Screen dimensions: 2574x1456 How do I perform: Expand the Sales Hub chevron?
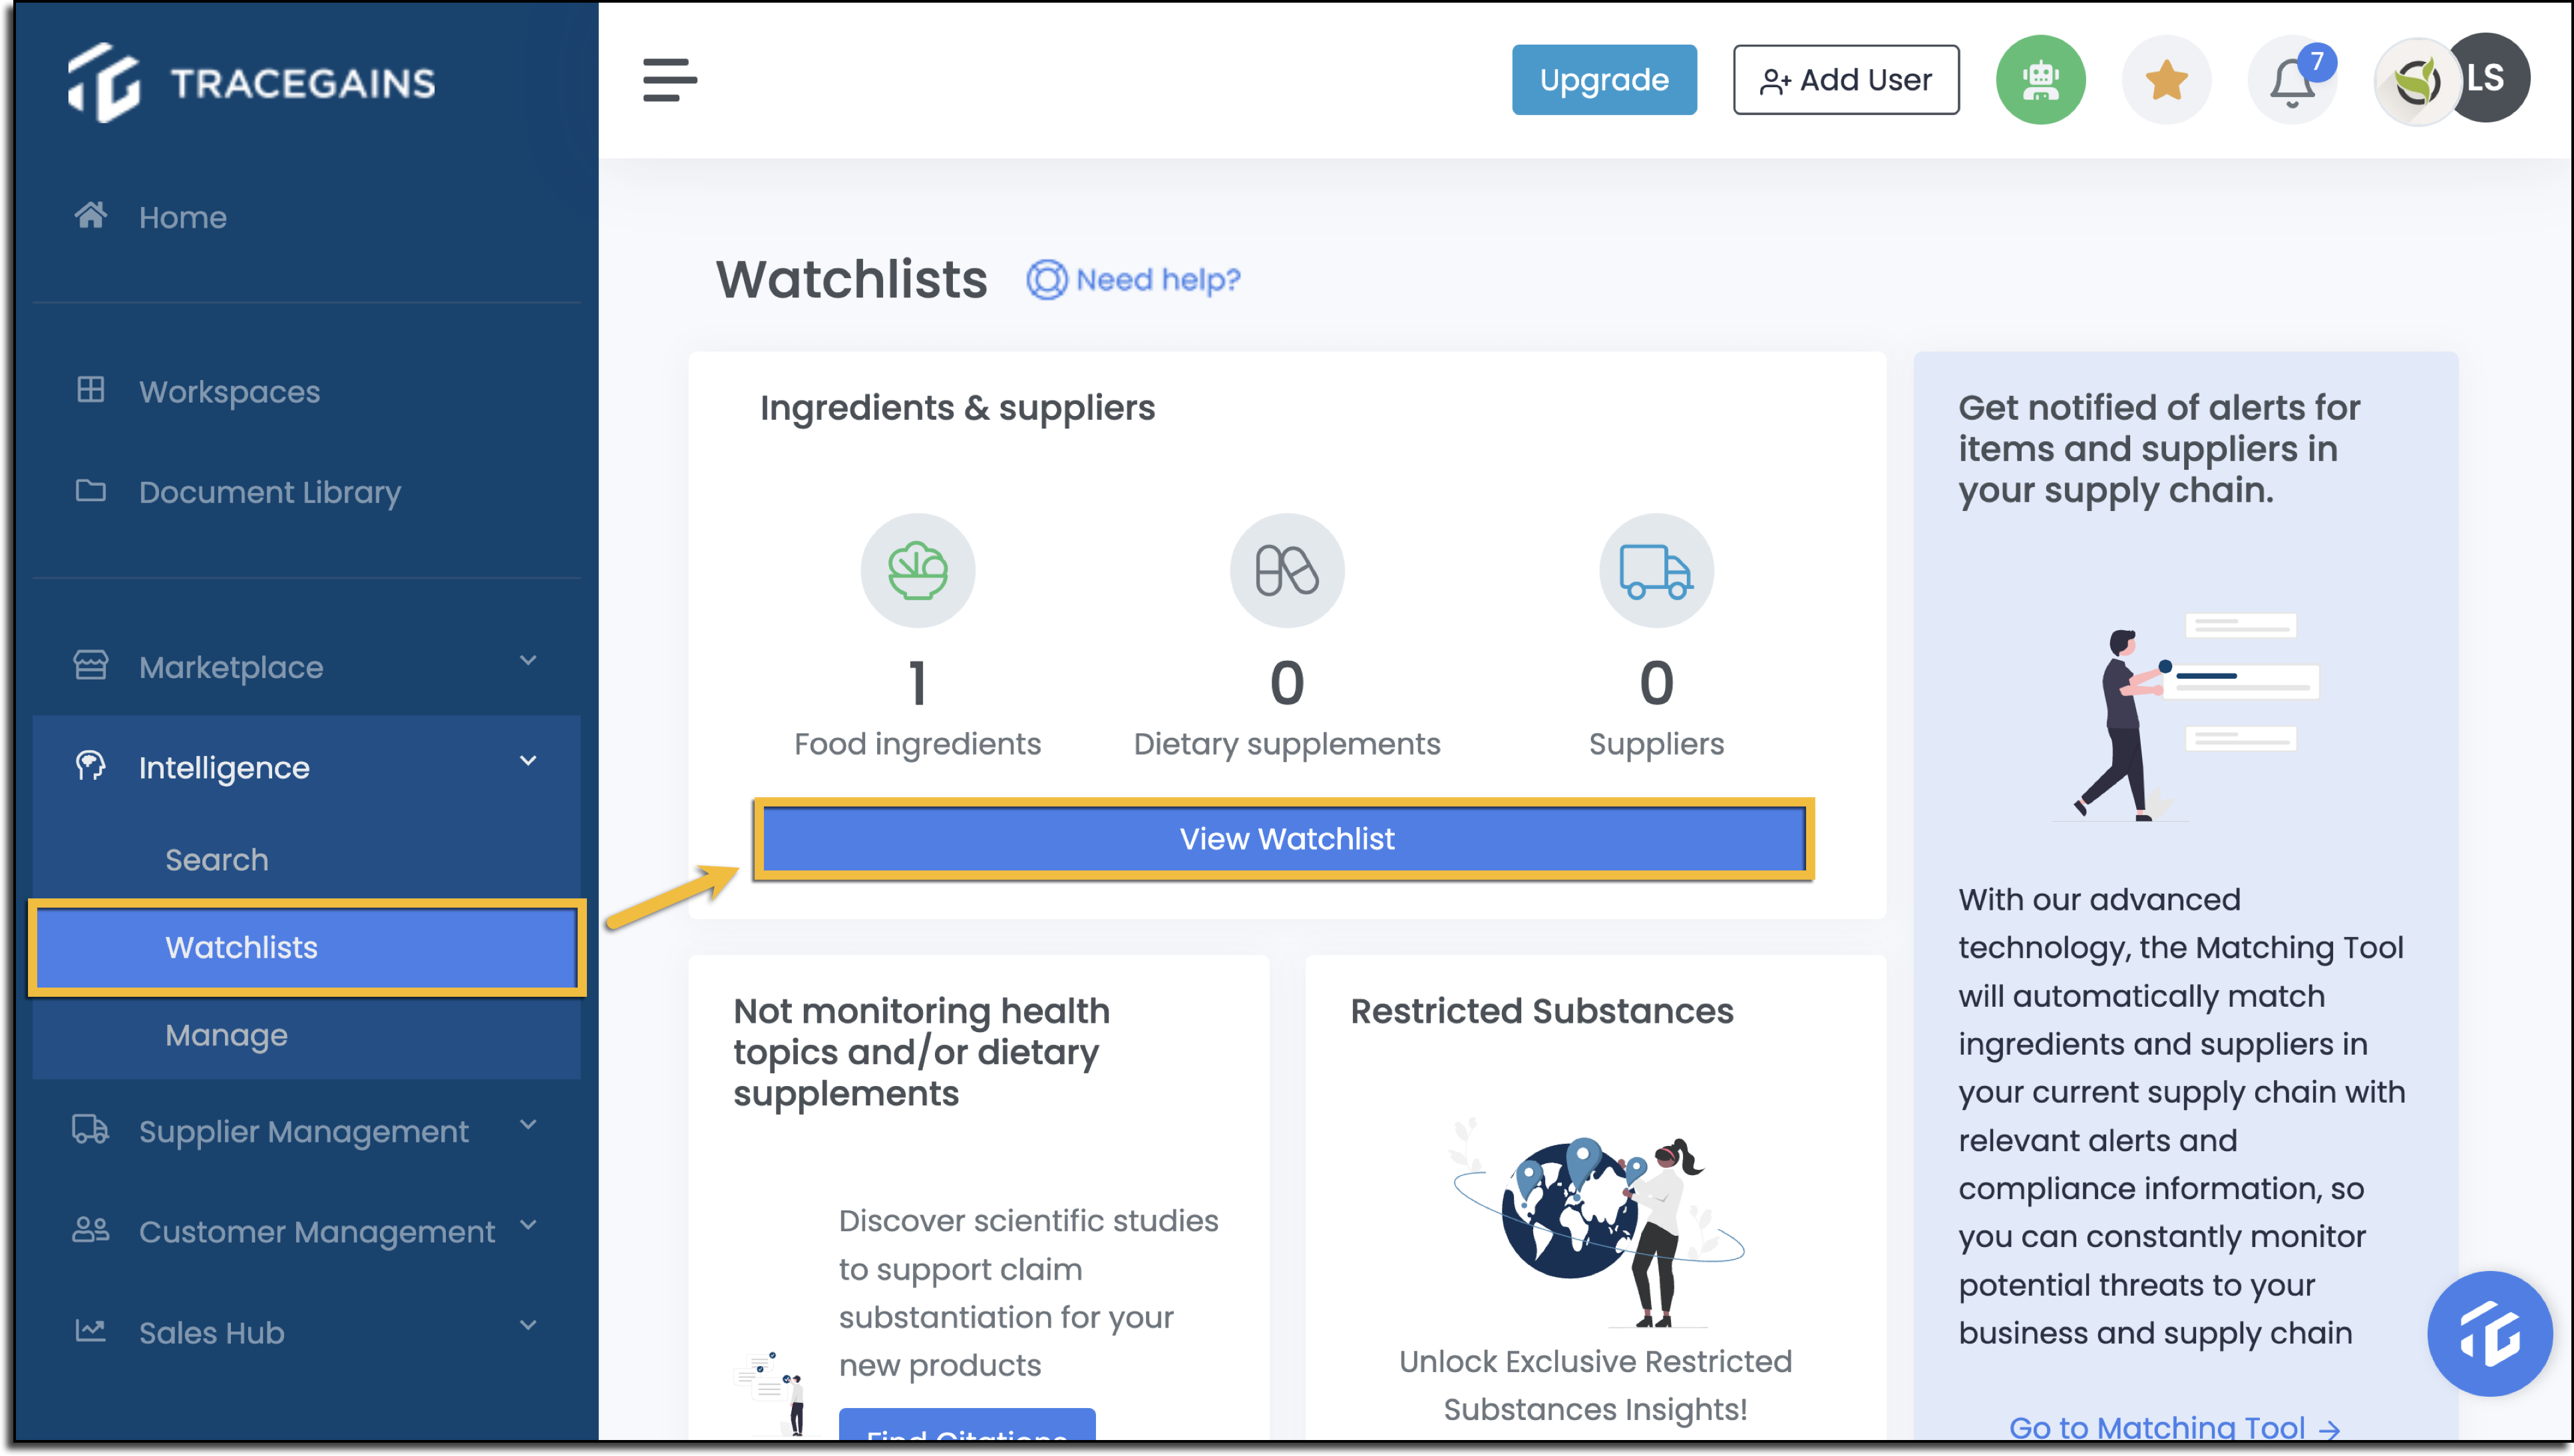(528, 1326)
